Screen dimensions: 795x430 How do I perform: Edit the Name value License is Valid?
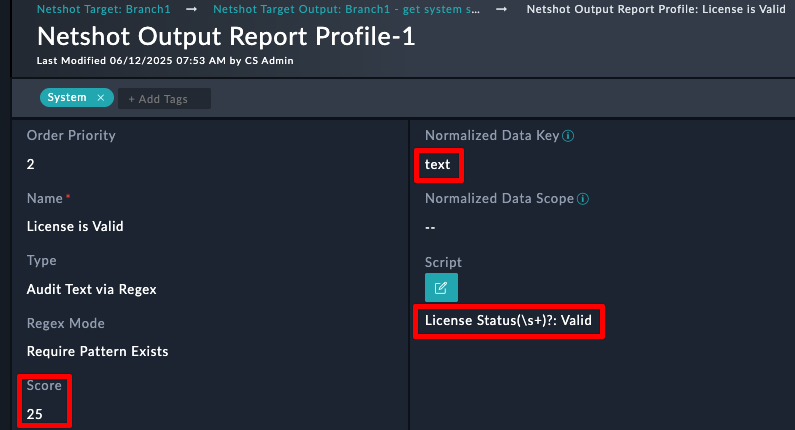(75, 226)
